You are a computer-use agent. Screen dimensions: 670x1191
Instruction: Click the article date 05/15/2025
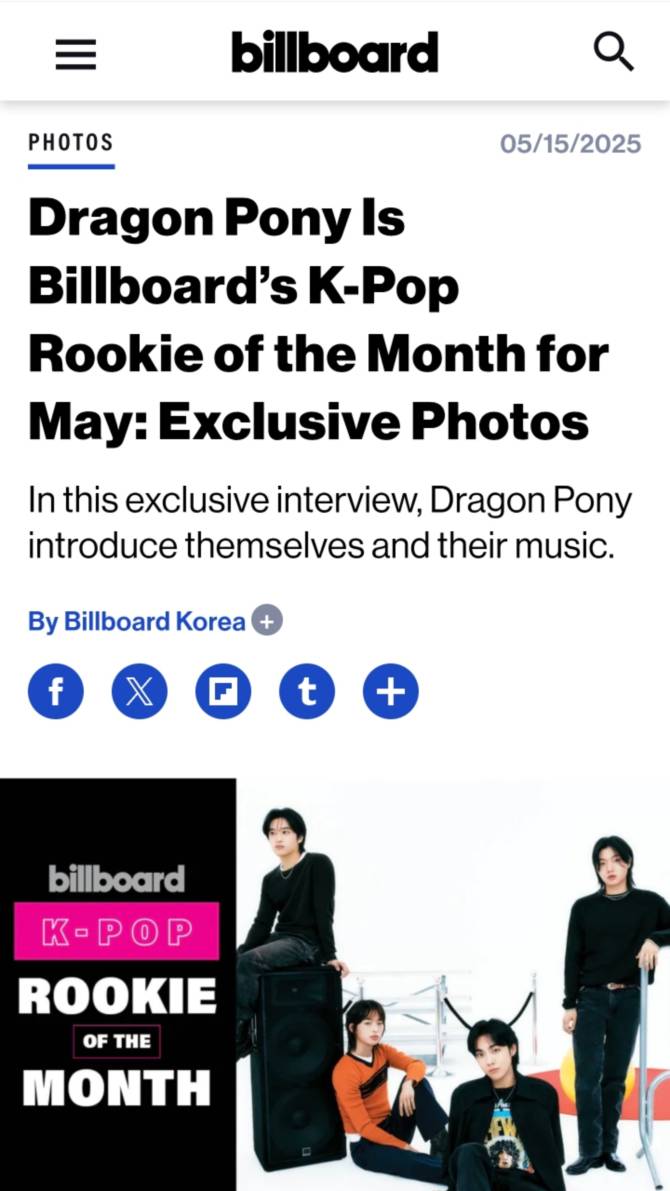(x=570, y=144)
